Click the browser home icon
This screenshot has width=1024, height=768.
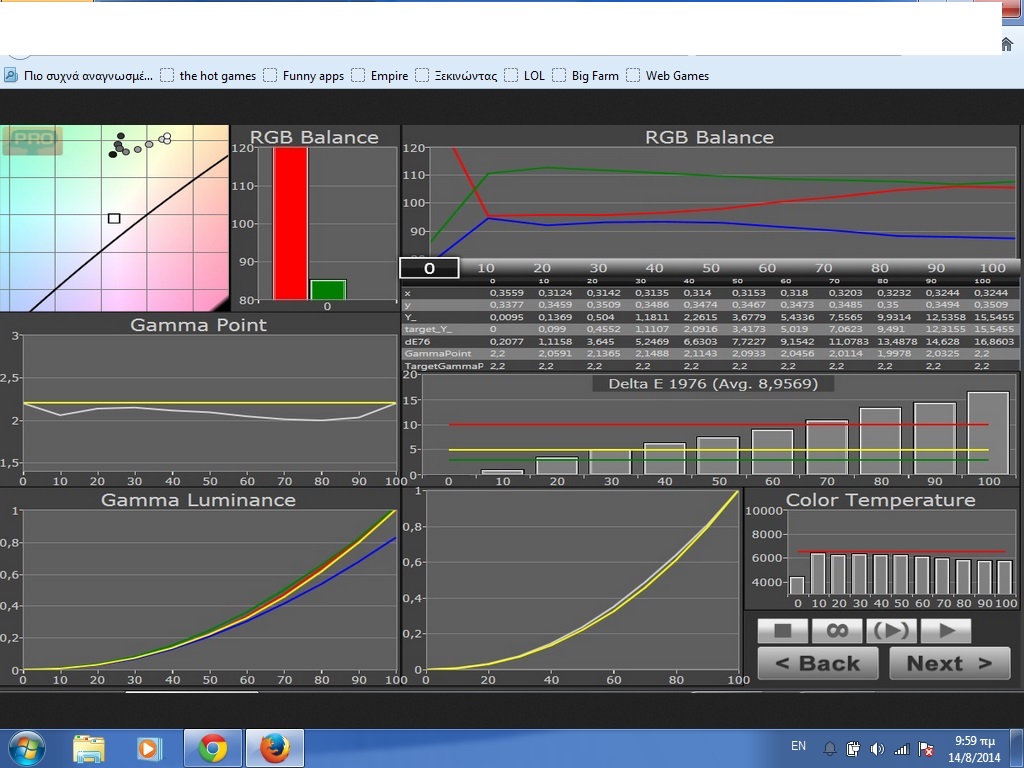pos(1007,44)
